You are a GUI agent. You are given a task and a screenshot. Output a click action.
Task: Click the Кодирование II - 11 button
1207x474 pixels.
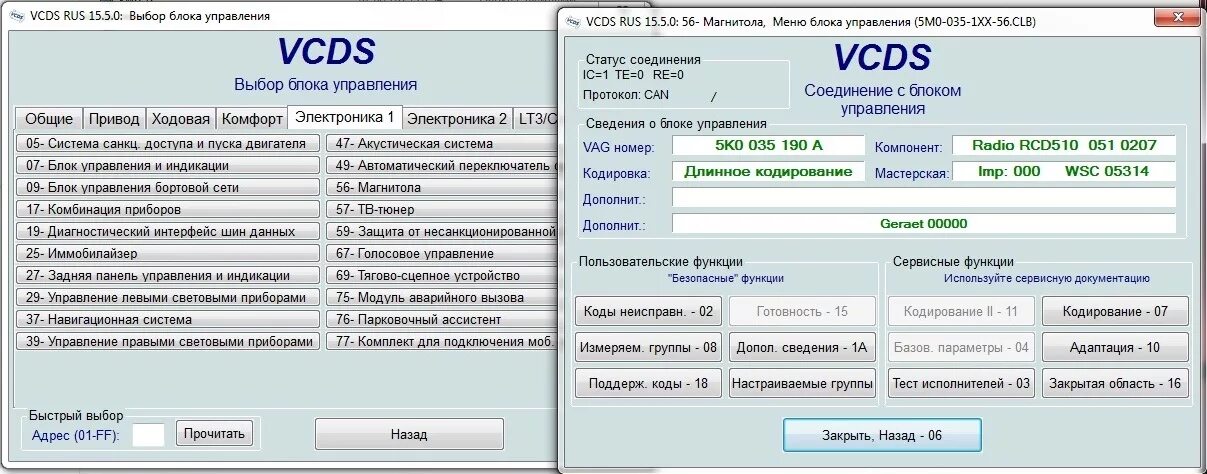pos(961,311)
